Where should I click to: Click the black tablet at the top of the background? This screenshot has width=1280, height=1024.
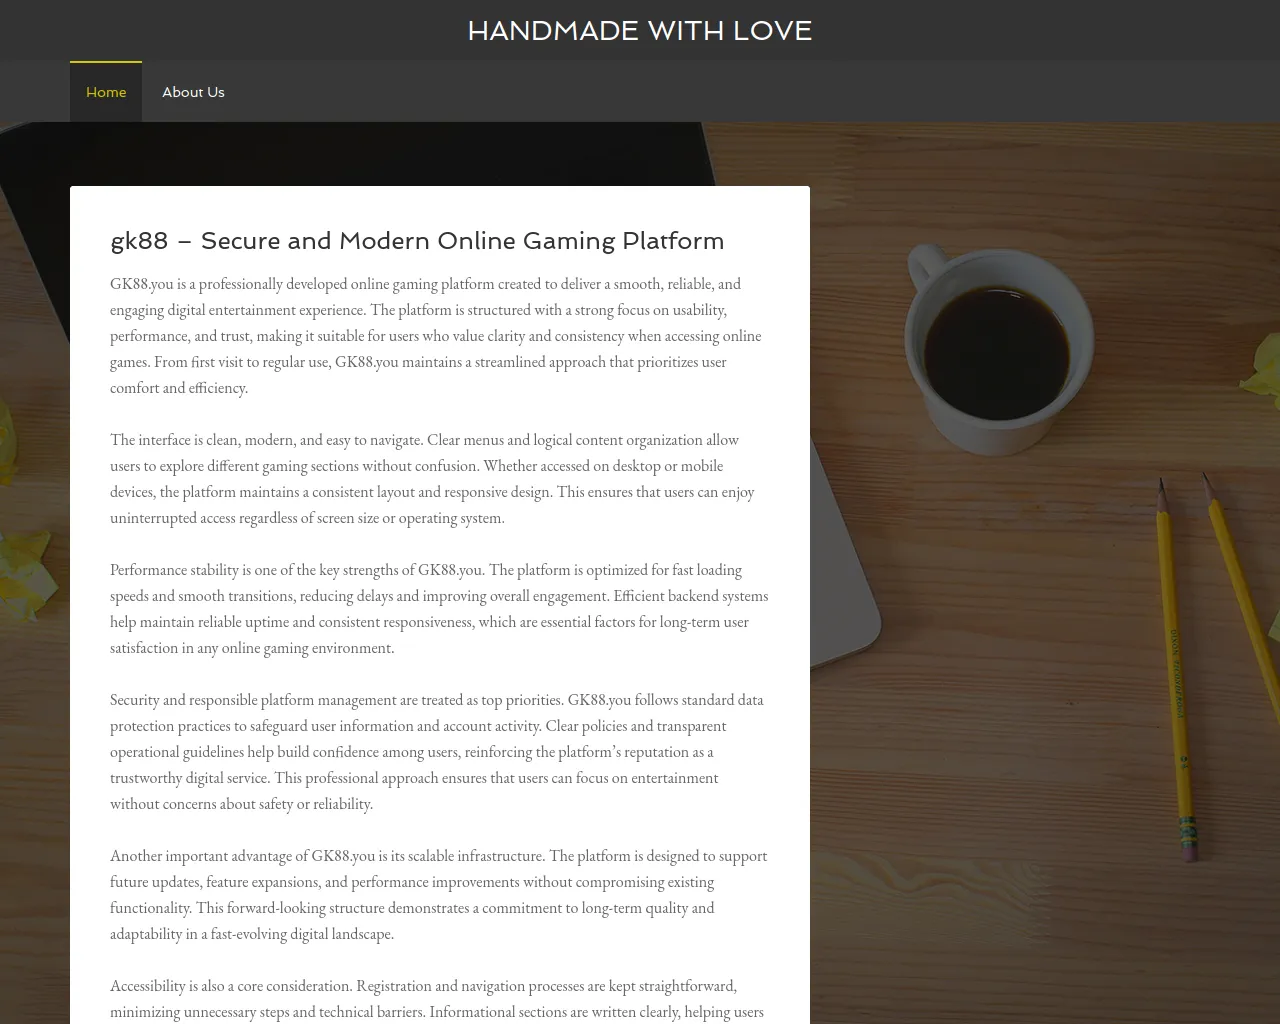tap(400, 154)
